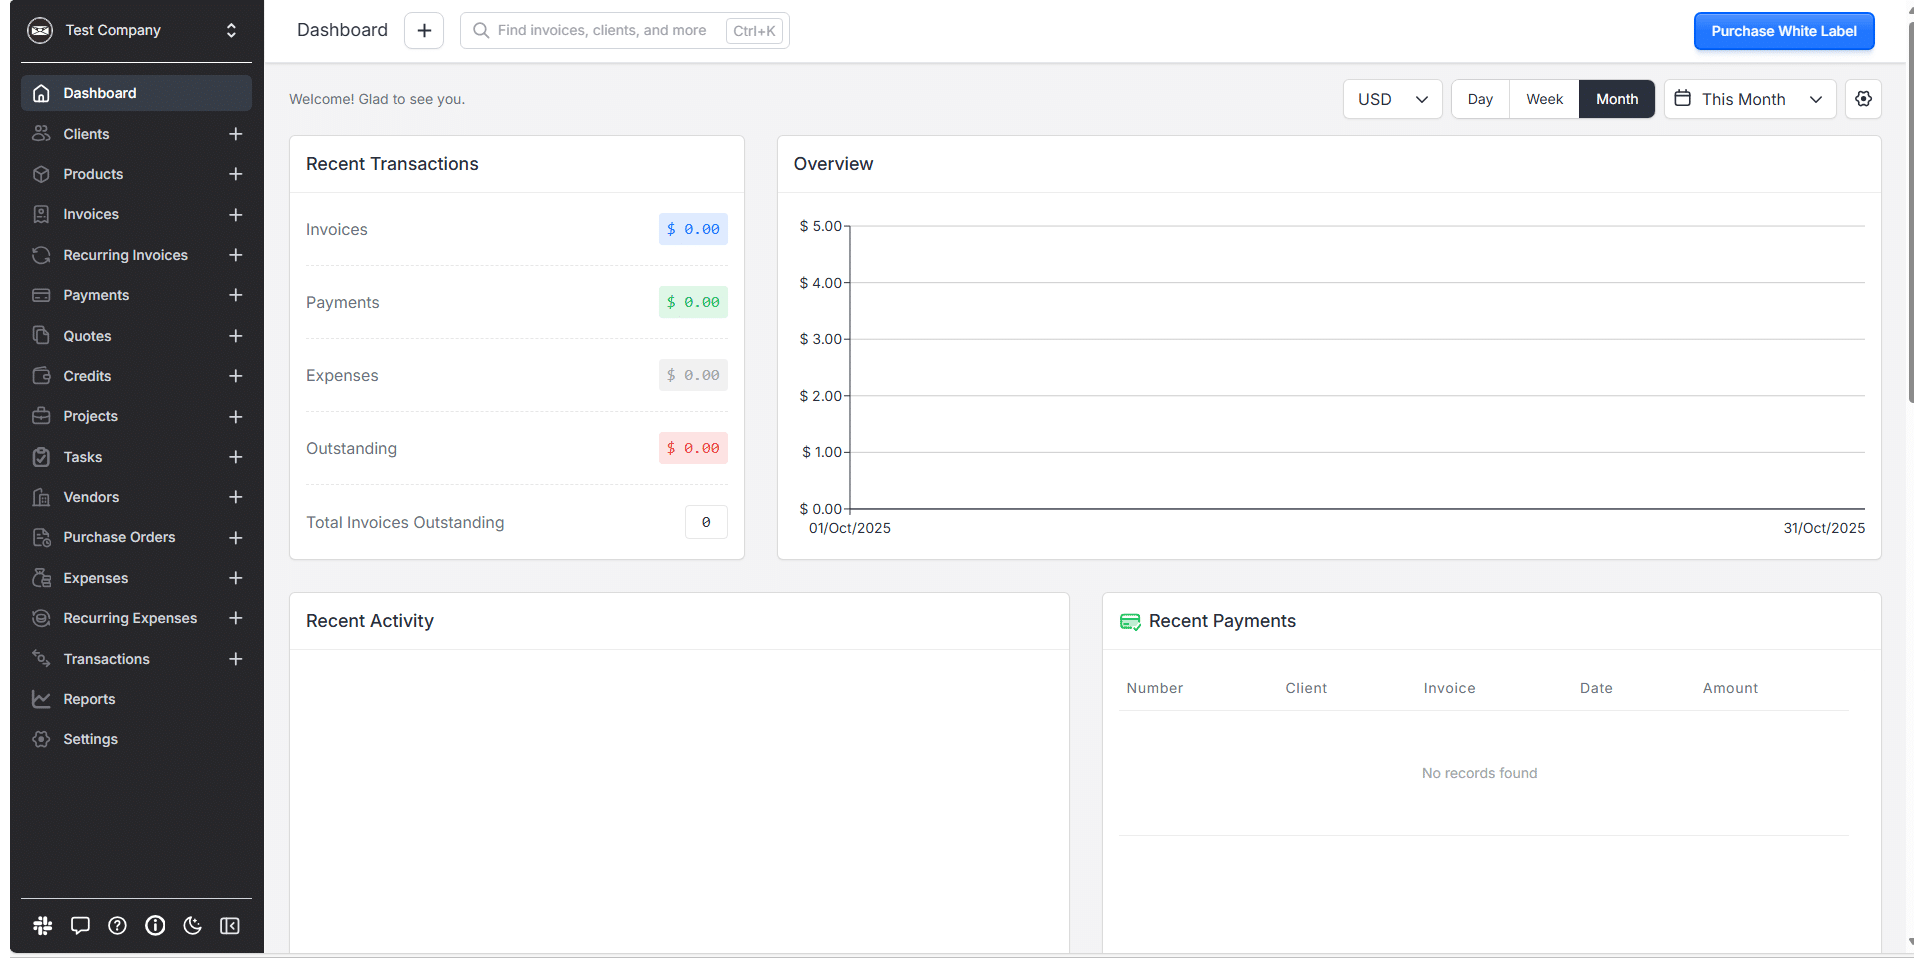Open the about info icon
1914x958 pixels.
point(155,926)
